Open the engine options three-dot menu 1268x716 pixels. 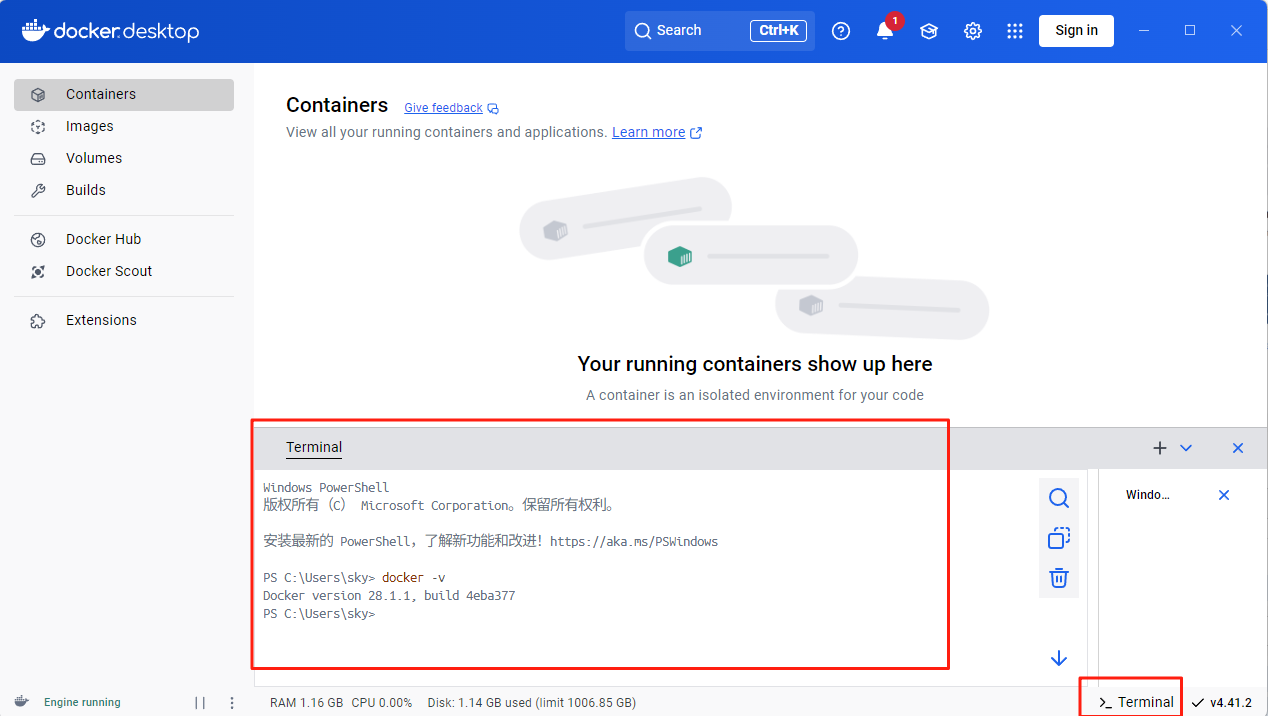[x=232, y=702]
